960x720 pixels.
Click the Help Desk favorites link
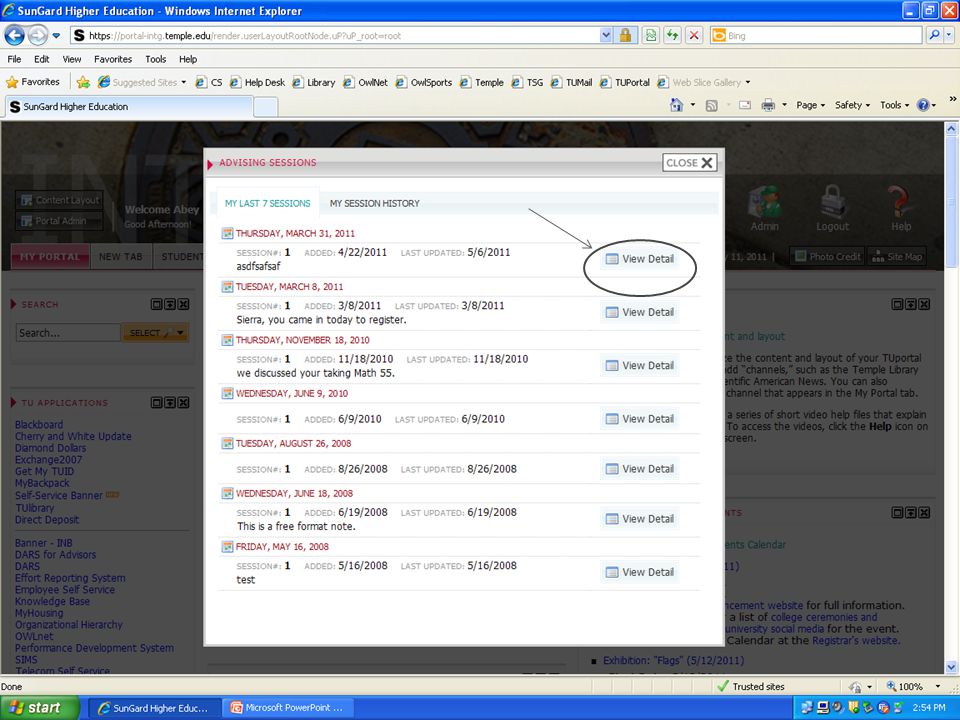point(258,82)
